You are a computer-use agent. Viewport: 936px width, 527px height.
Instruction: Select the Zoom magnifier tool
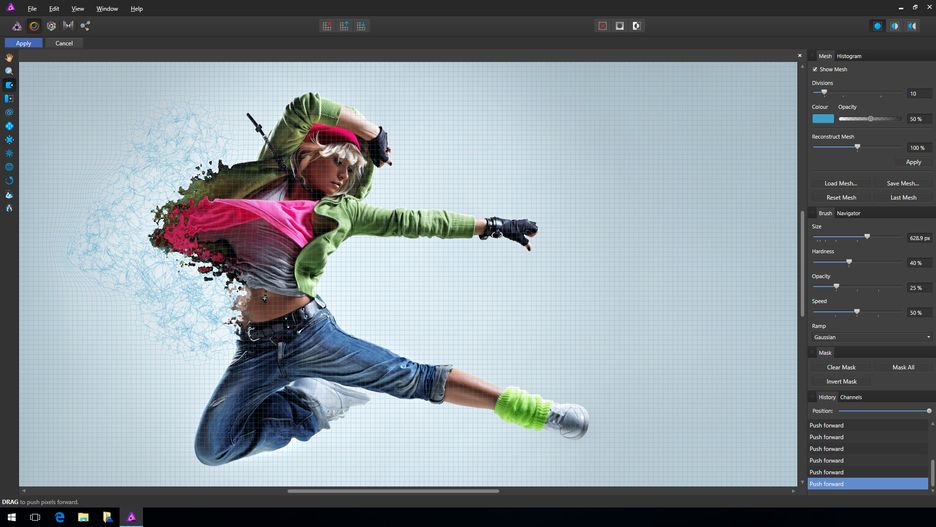[x=9, y=71]
